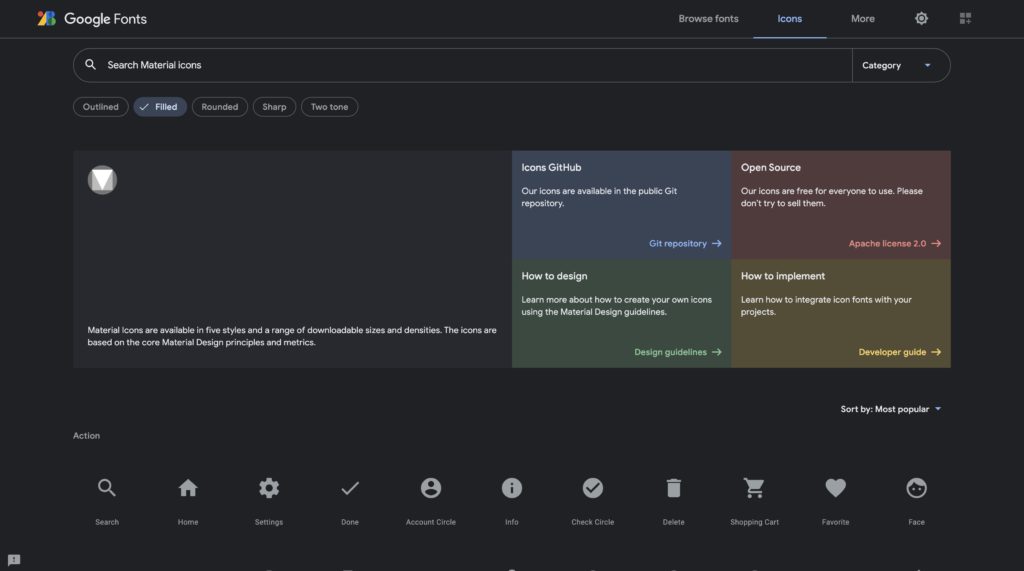Select the Face icon
1024x571 pixels.
916,487
